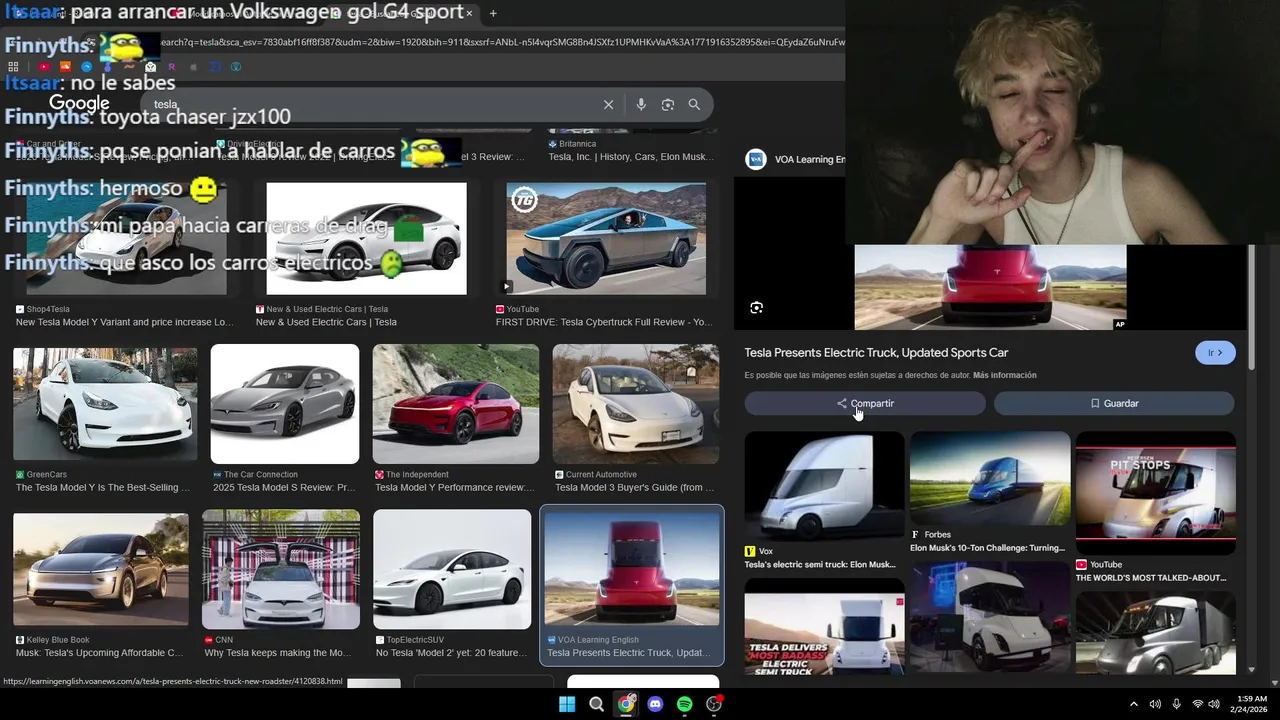Screen dimensions: 1280x720
Task: Open the Forbes blue semi truck related image
Action: (x=990, y=478)
